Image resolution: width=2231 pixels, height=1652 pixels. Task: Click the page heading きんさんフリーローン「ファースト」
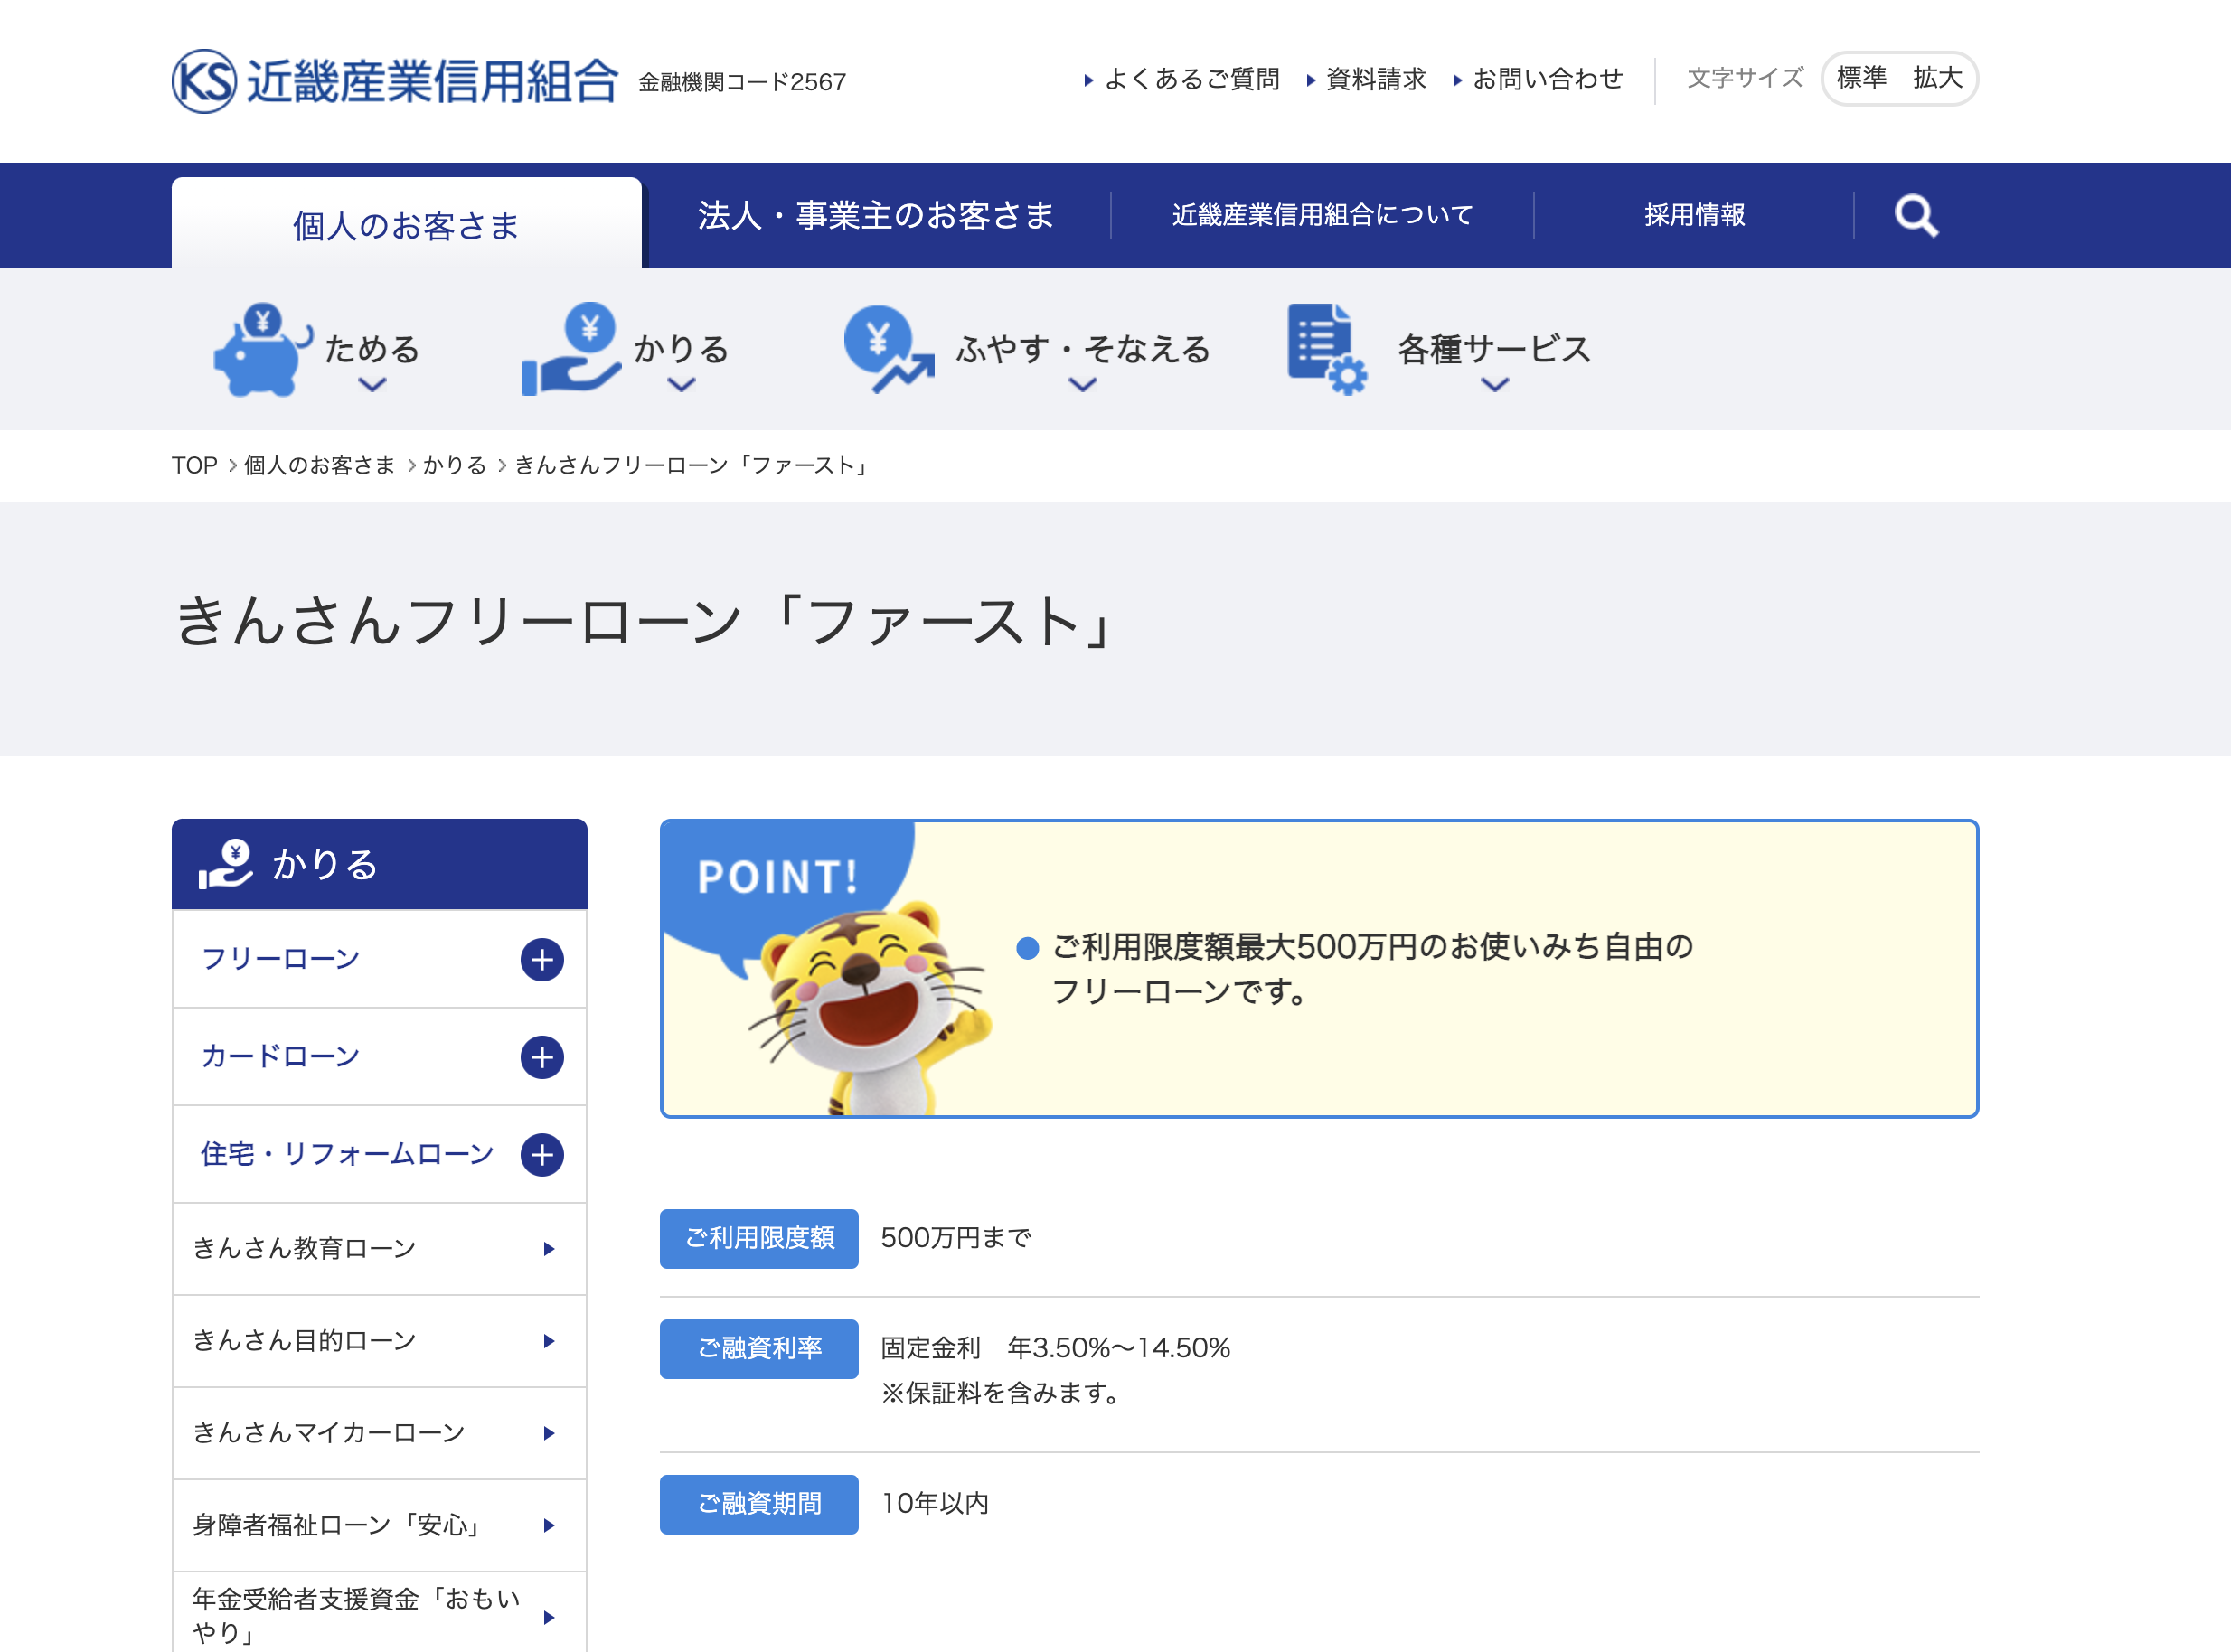point(645,622)
